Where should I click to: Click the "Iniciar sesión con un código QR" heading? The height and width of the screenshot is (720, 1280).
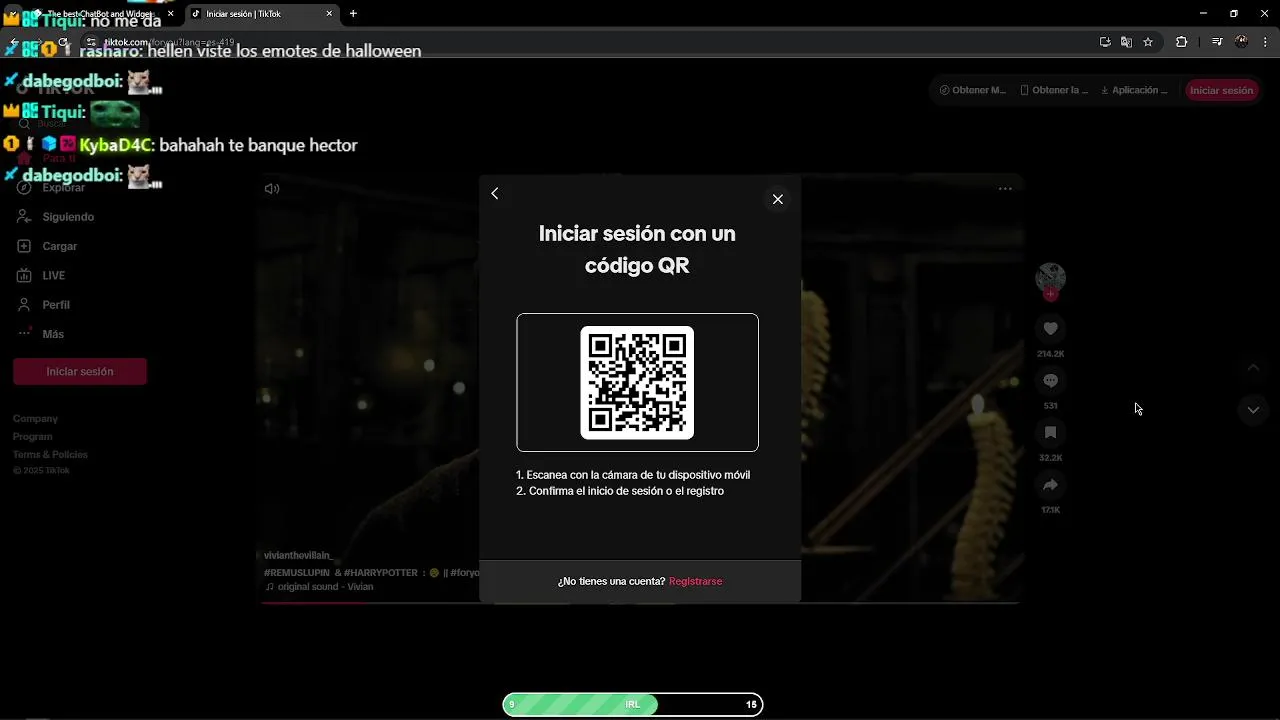(x=637, y=249)
